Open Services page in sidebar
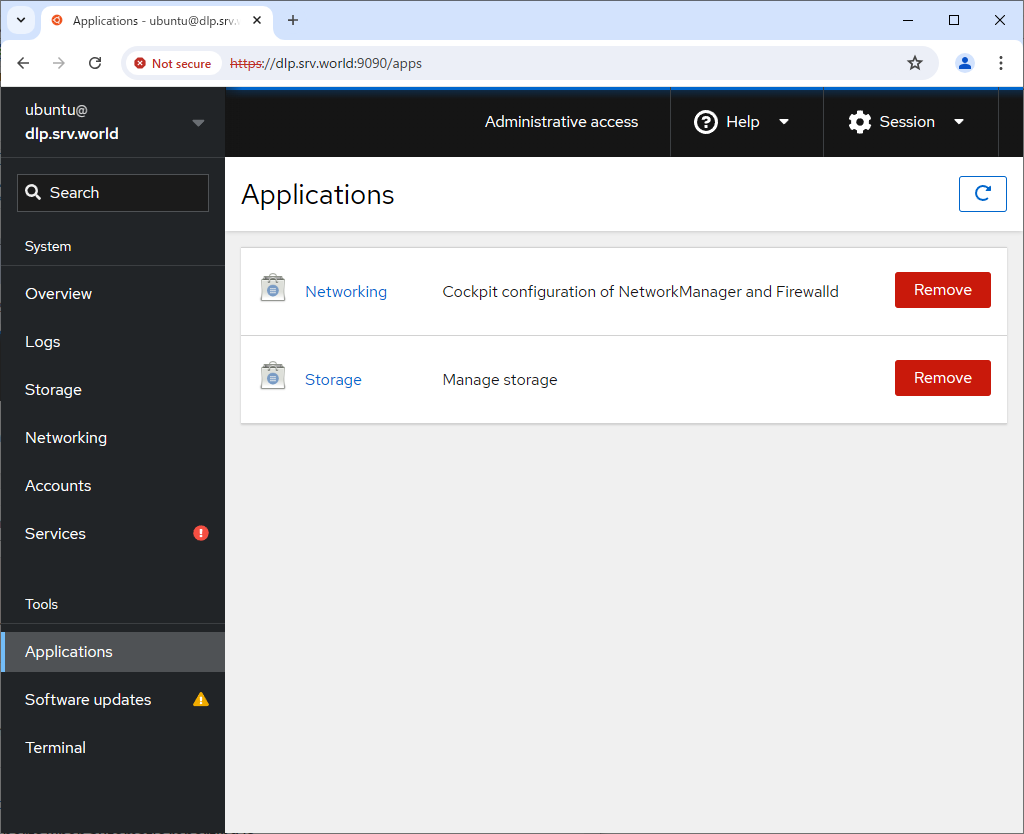Image resolution: width=1024 pixels, height=834 pixels. 112,534
